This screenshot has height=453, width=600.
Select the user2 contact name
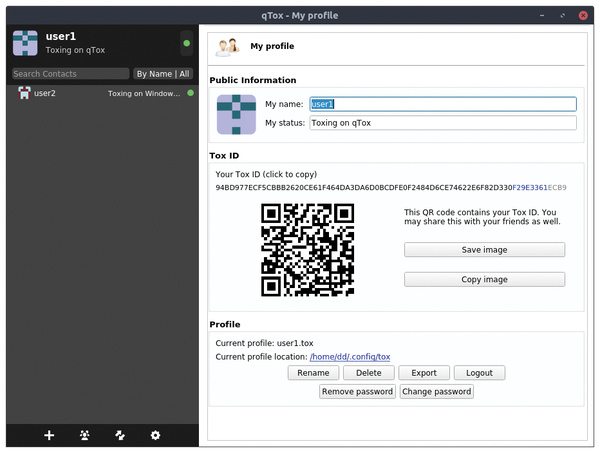pos(45,93)
